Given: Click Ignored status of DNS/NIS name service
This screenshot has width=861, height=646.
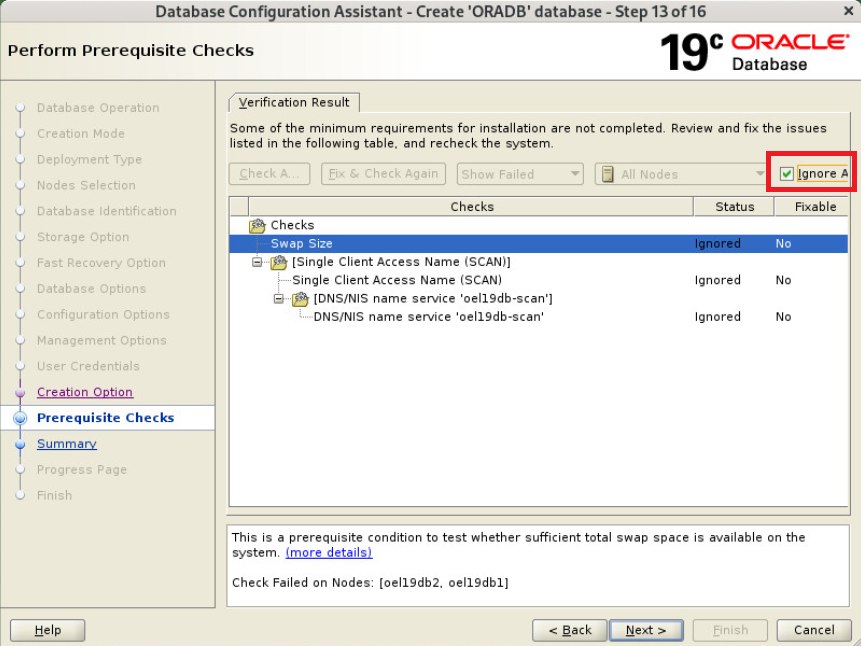Looking at the screenshot, I should 717,317.
